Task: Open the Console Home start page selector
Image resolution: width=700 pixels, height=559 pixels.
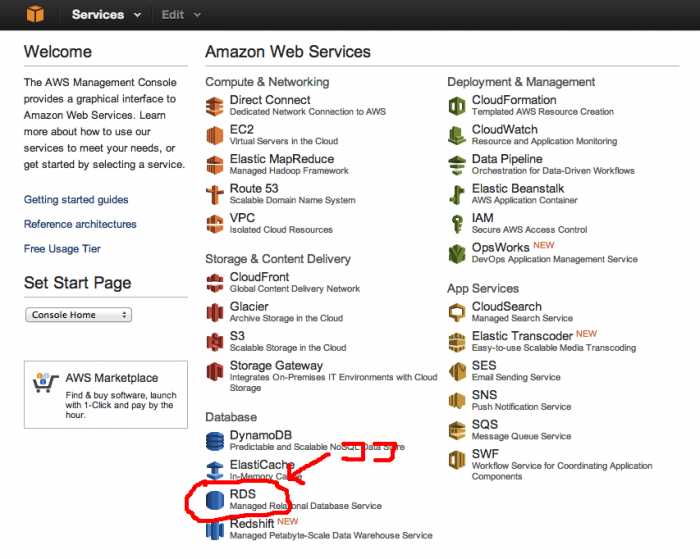Action: 79,315
